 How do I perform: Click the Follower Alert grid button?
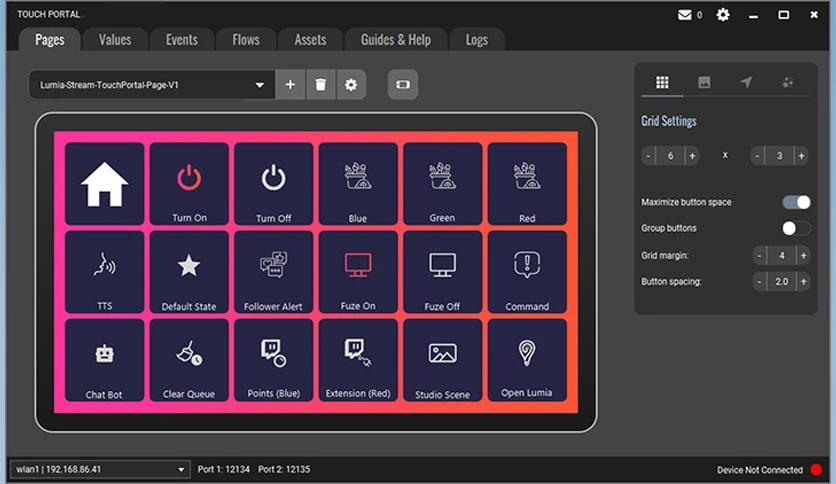(x=273, y=272)
